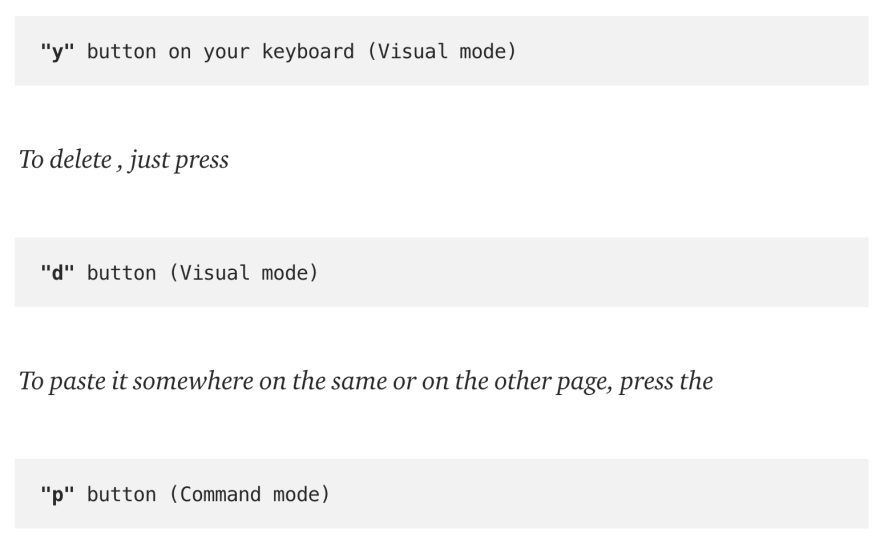
Task: Click "(Visual mode)" in the y code block
Action: point(442,52)
